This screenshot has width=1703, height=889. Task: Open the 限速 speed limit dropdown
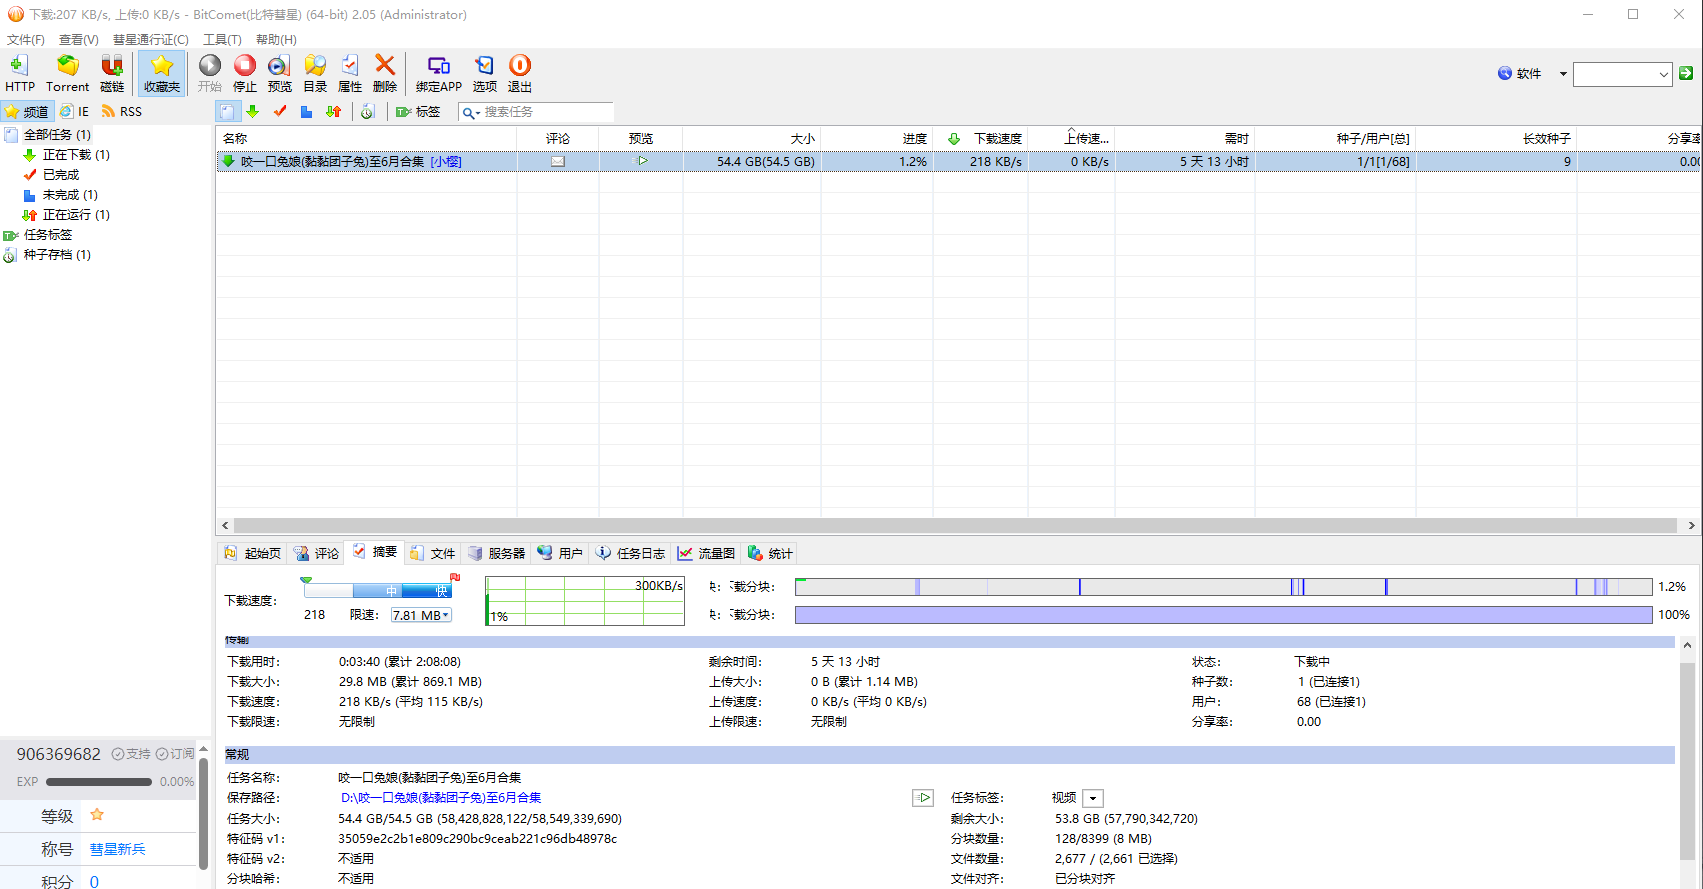421,615
